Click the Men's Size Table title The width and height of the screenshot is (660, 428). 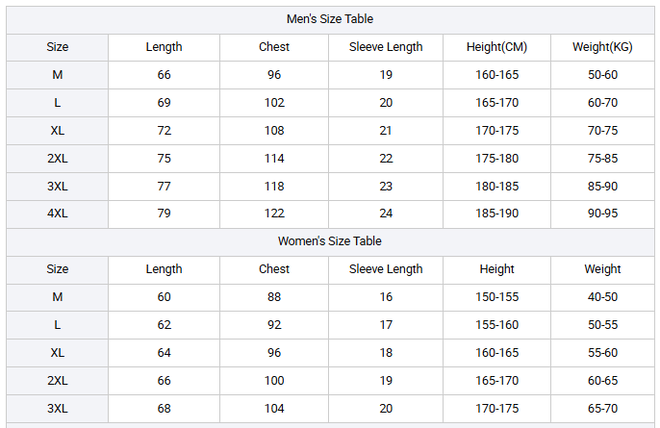(x=330, y=19)
